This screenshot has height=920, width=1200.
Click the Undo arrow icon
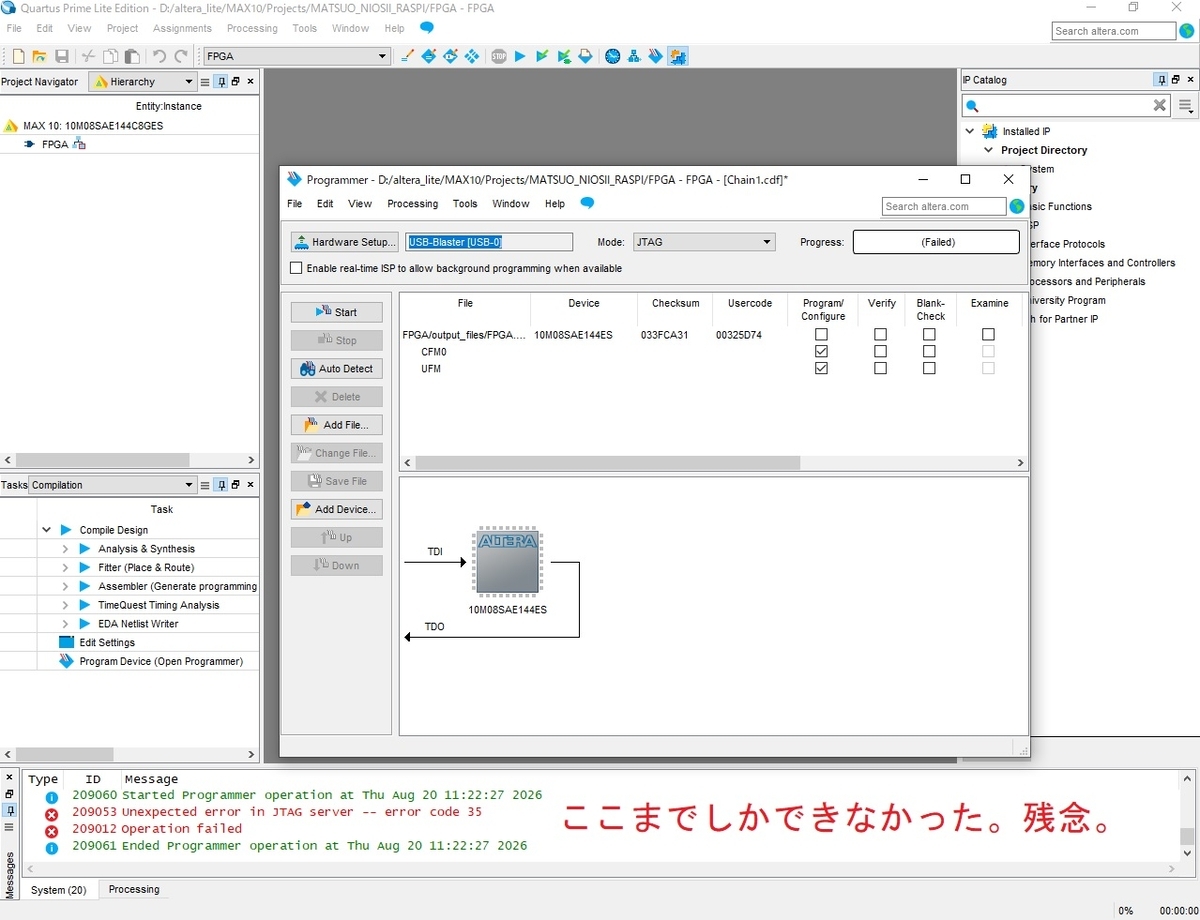tap(159, 56)
